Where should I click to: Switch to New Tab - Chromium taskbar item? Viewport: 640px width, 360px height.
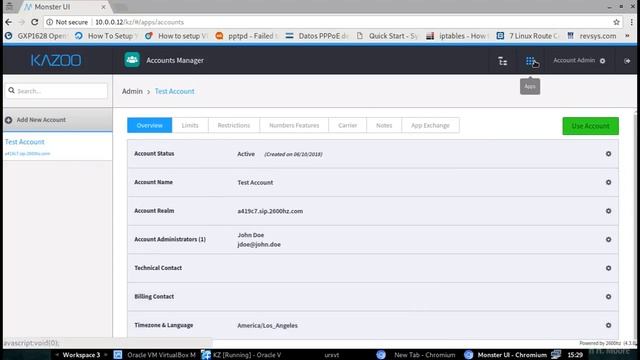pos(416,355)
